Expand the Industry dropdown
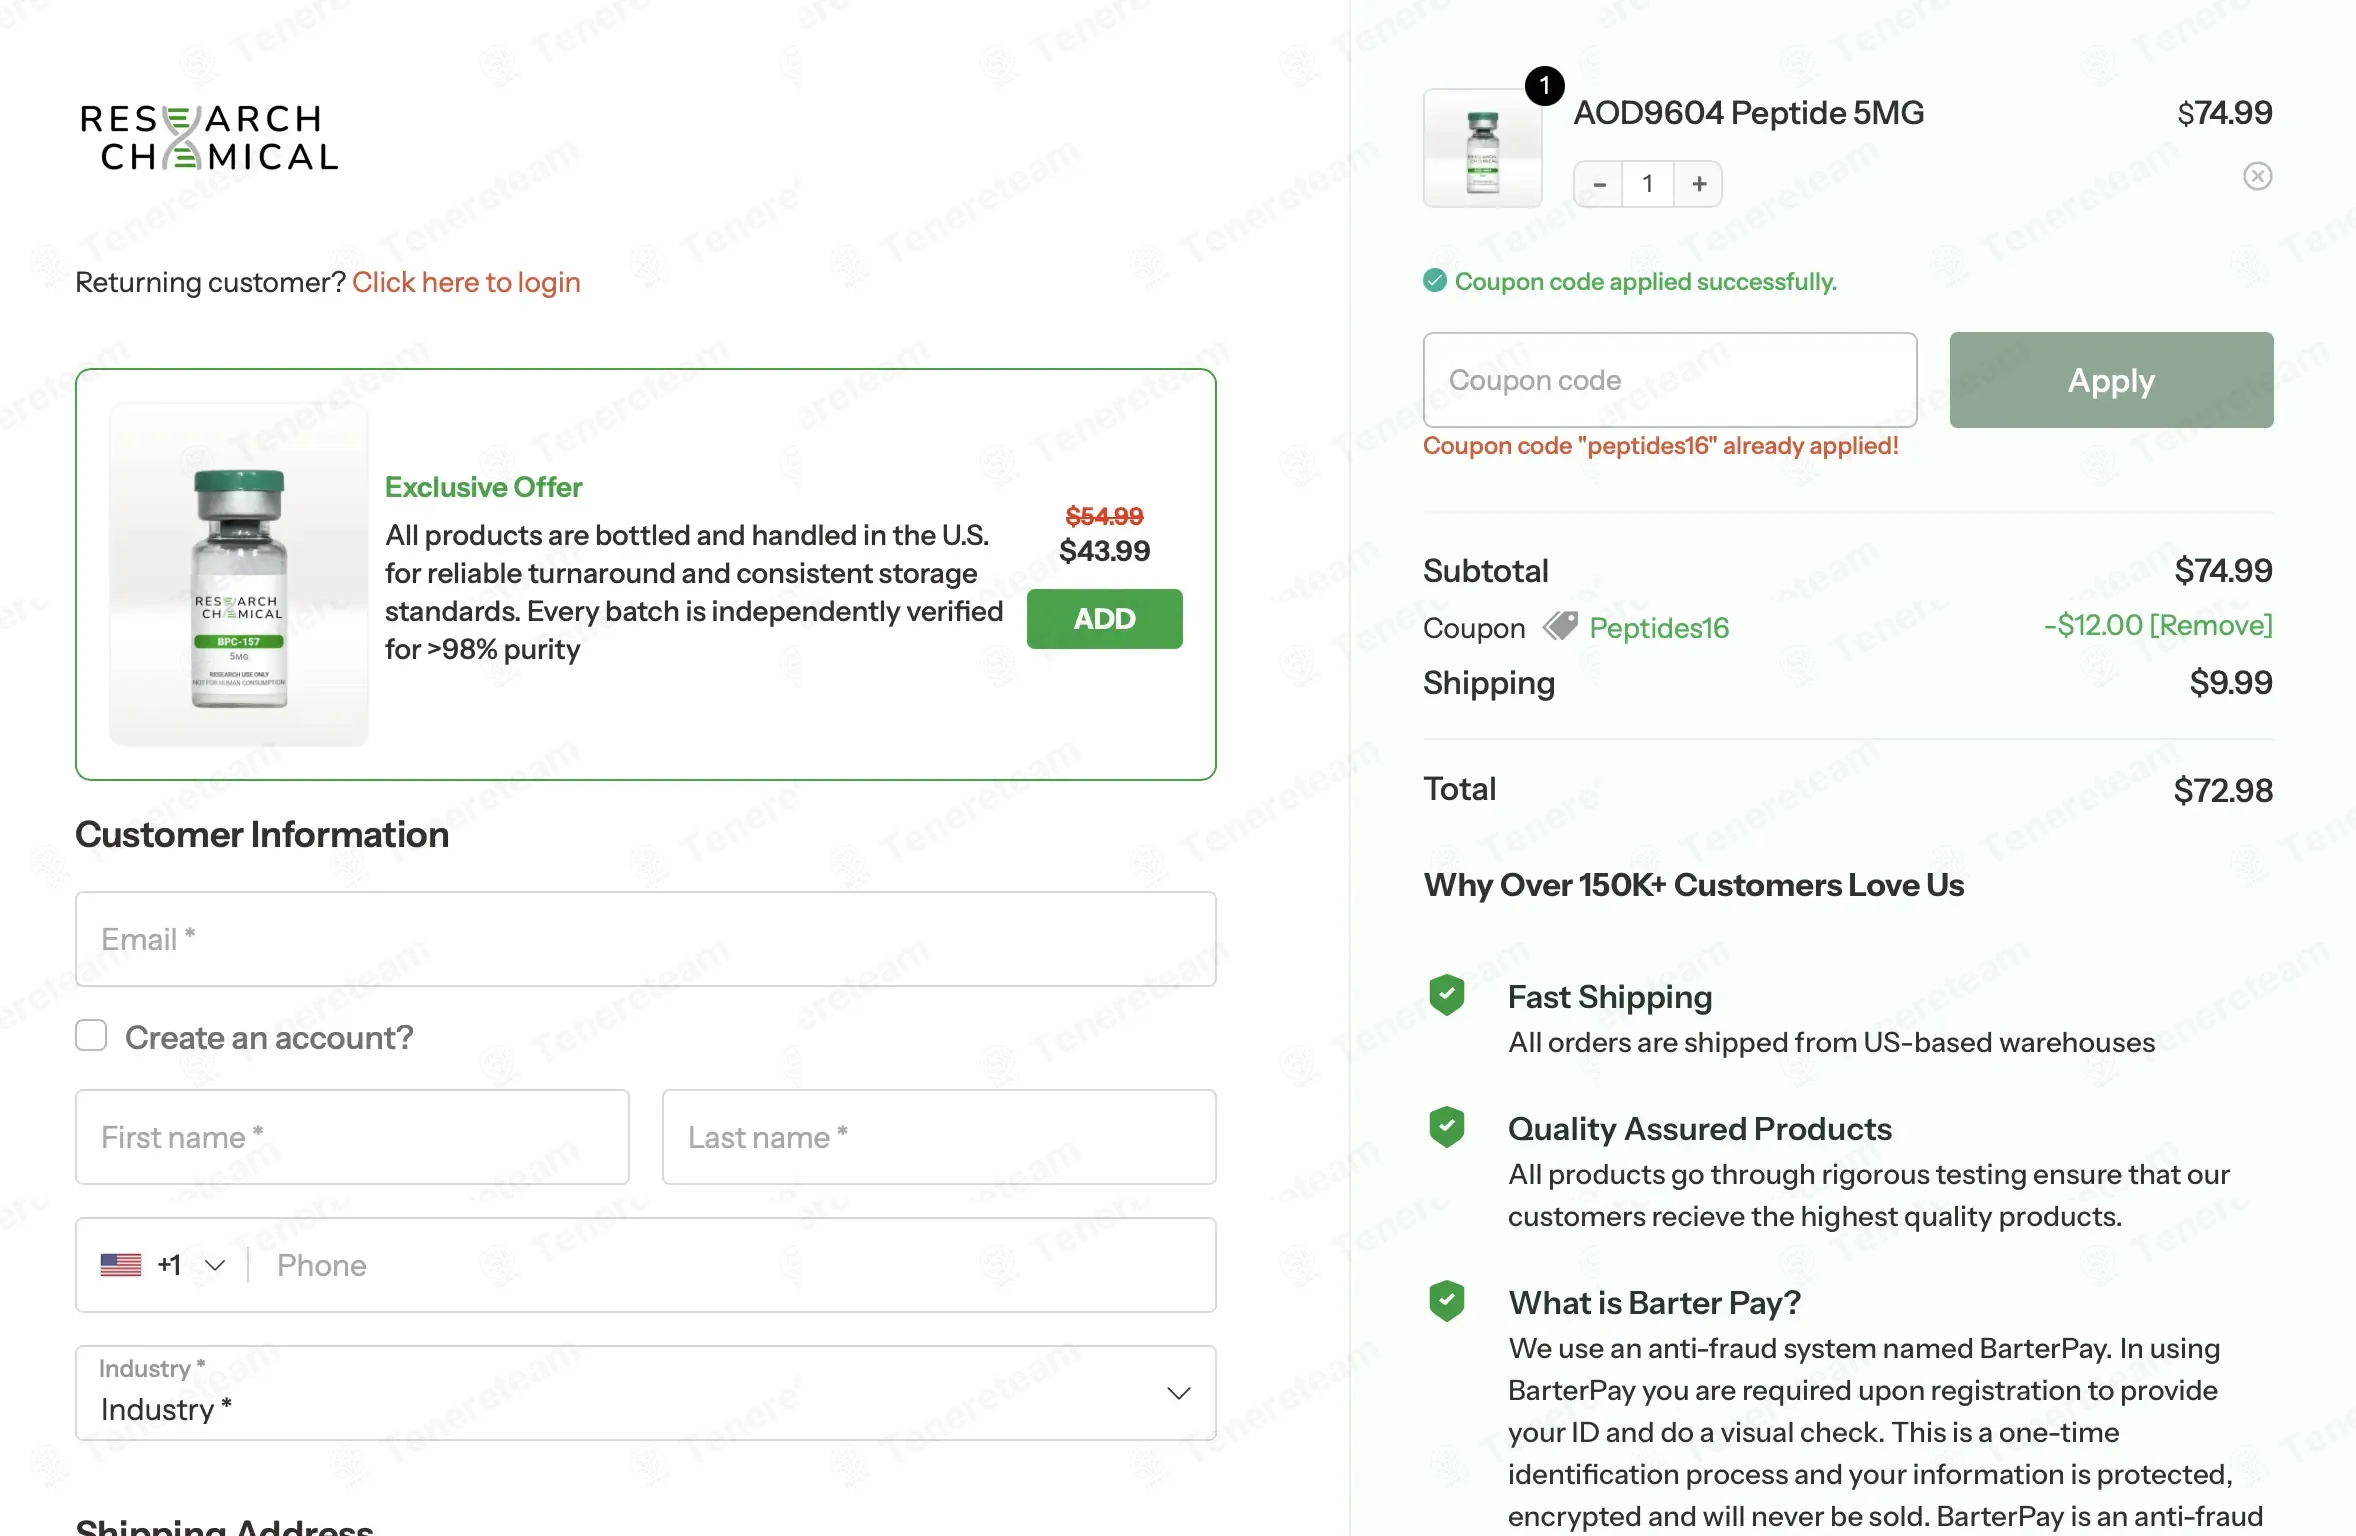Screen dimensions: 2356x1536 tap(646, 1393)
